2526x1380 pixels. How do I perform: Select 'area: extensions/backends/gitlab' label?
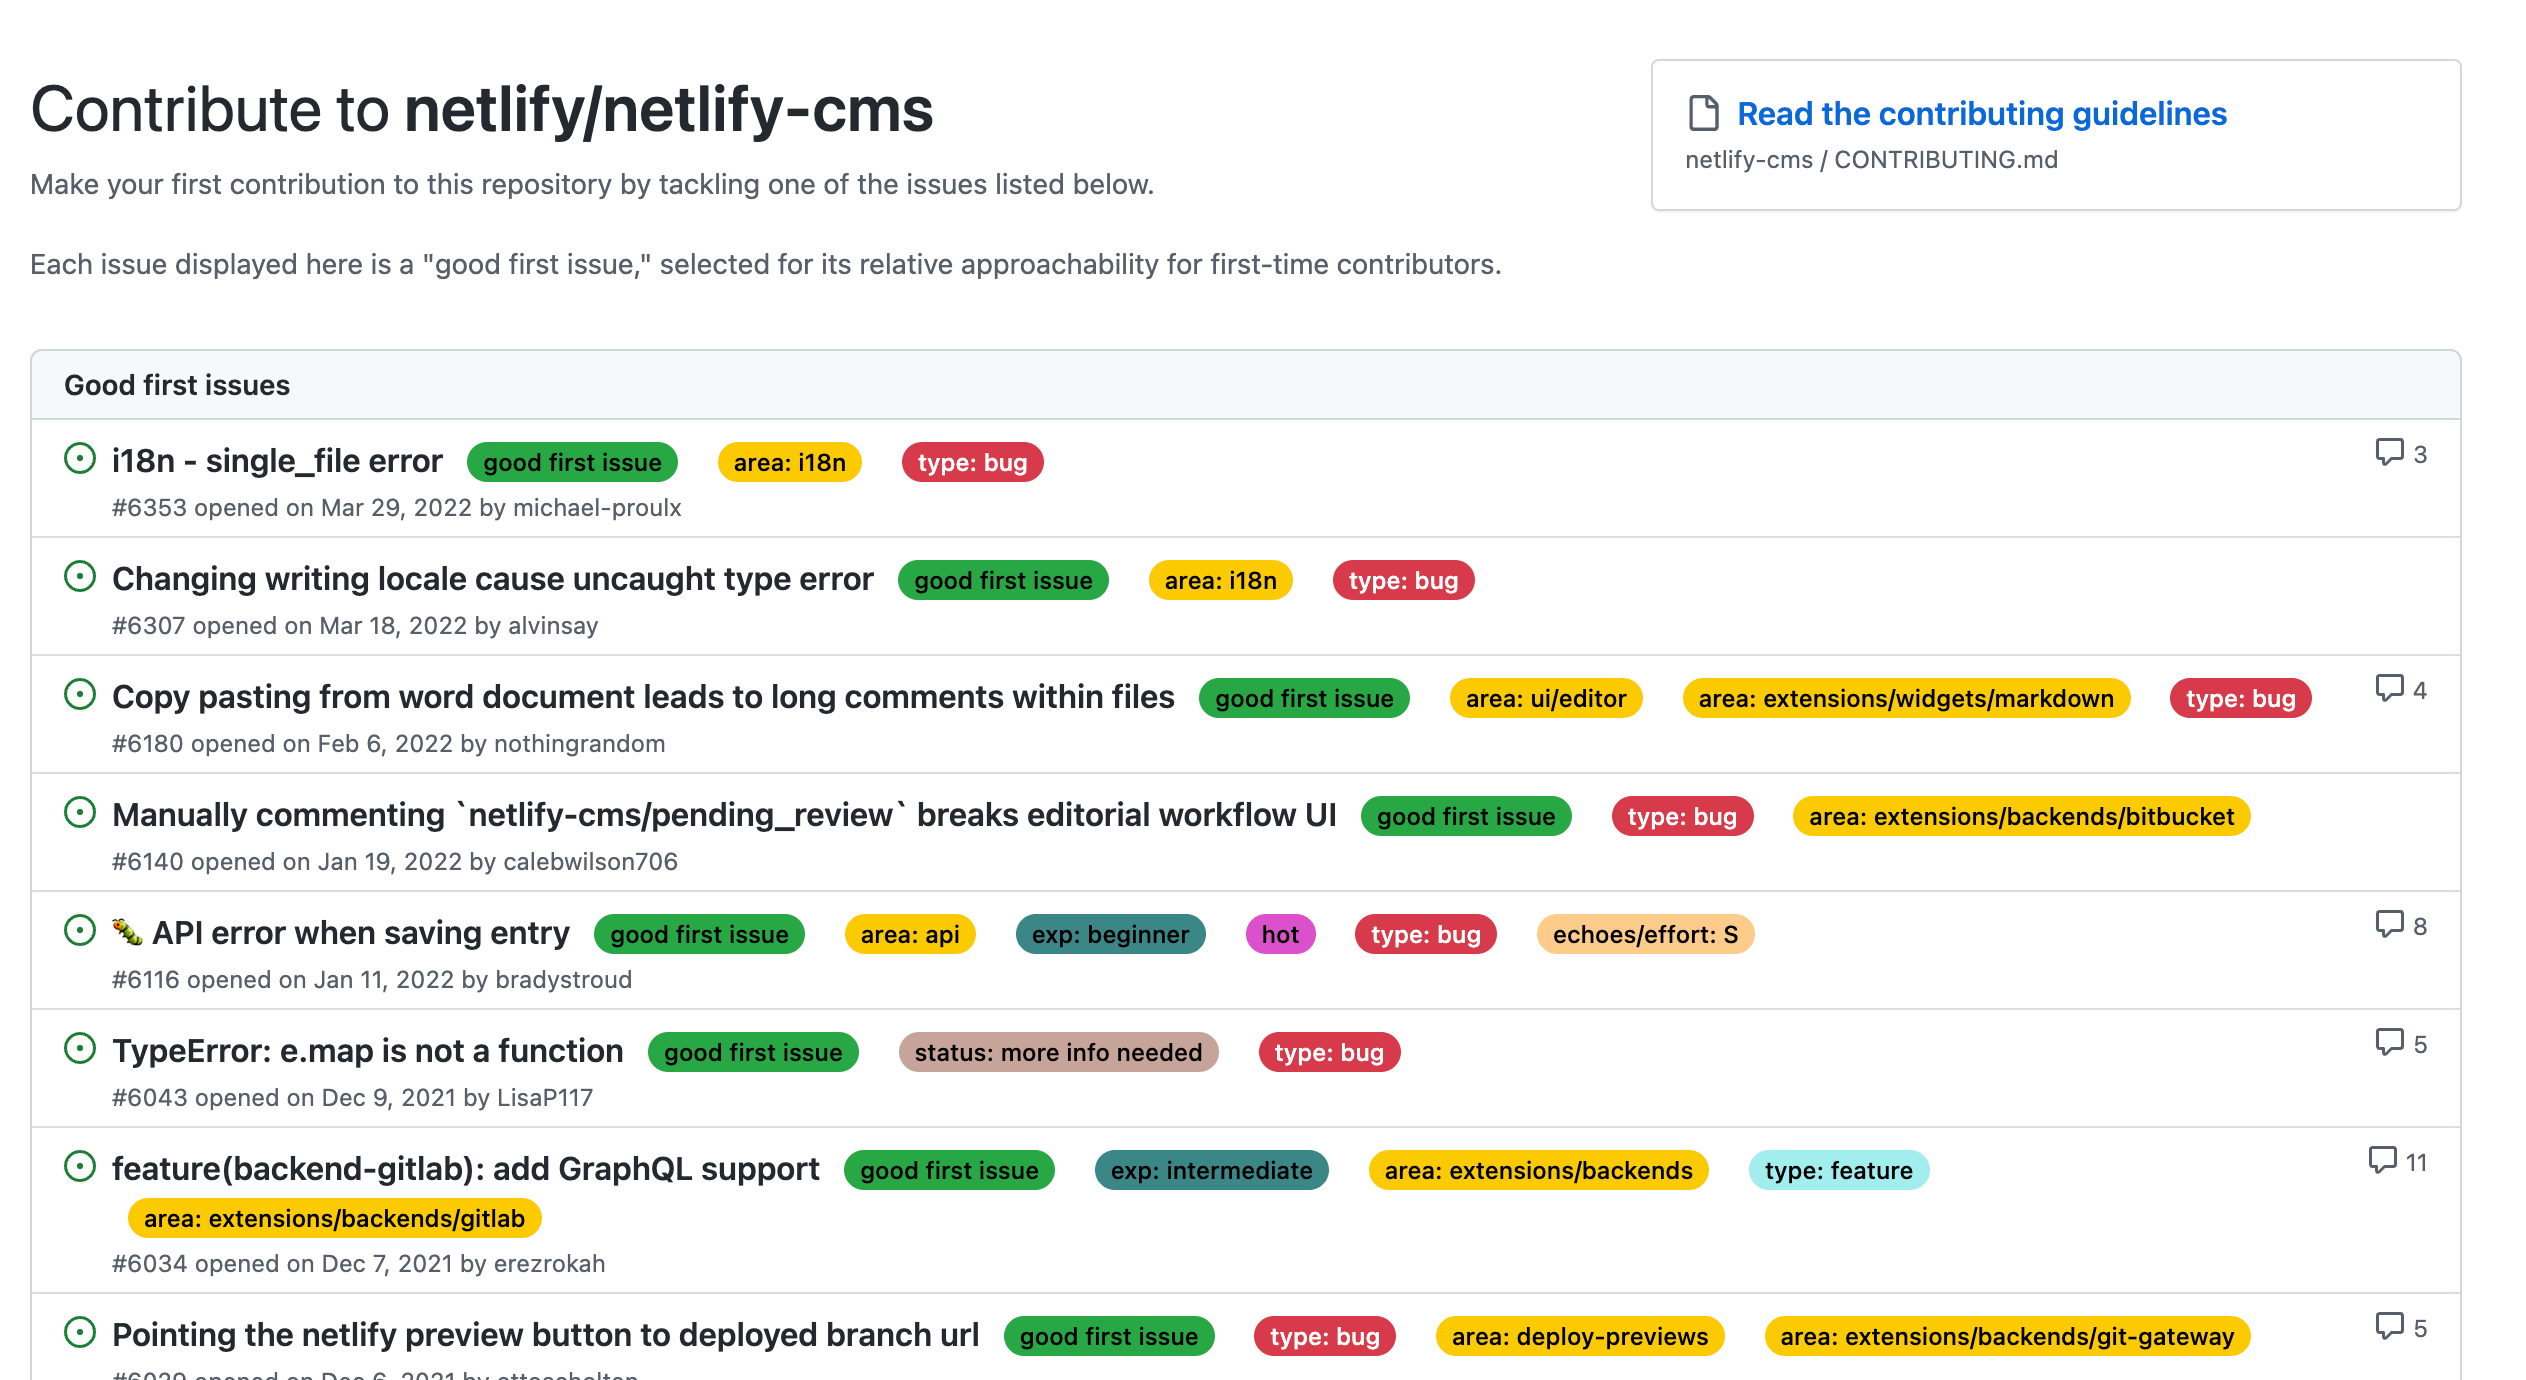(334, 1218)
